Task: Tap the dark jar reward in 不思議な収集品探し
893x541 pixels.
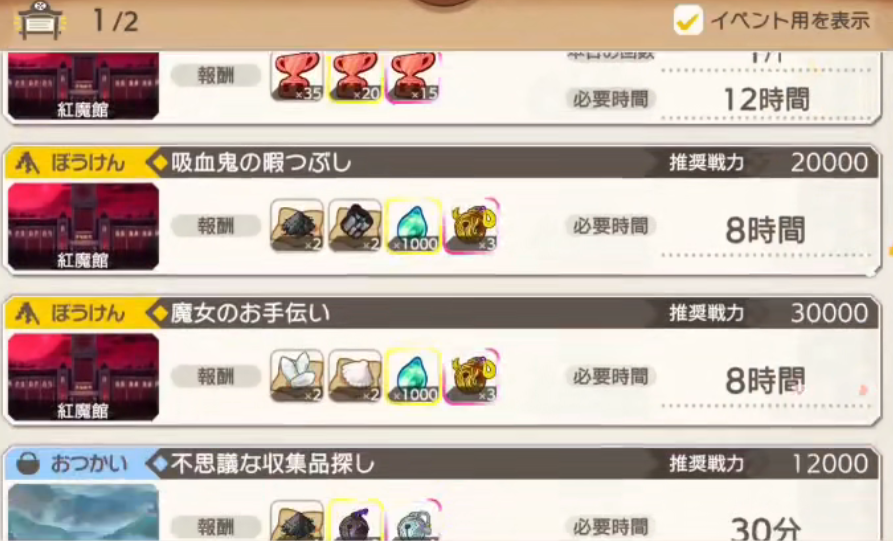Action: (x=355, y=520)
